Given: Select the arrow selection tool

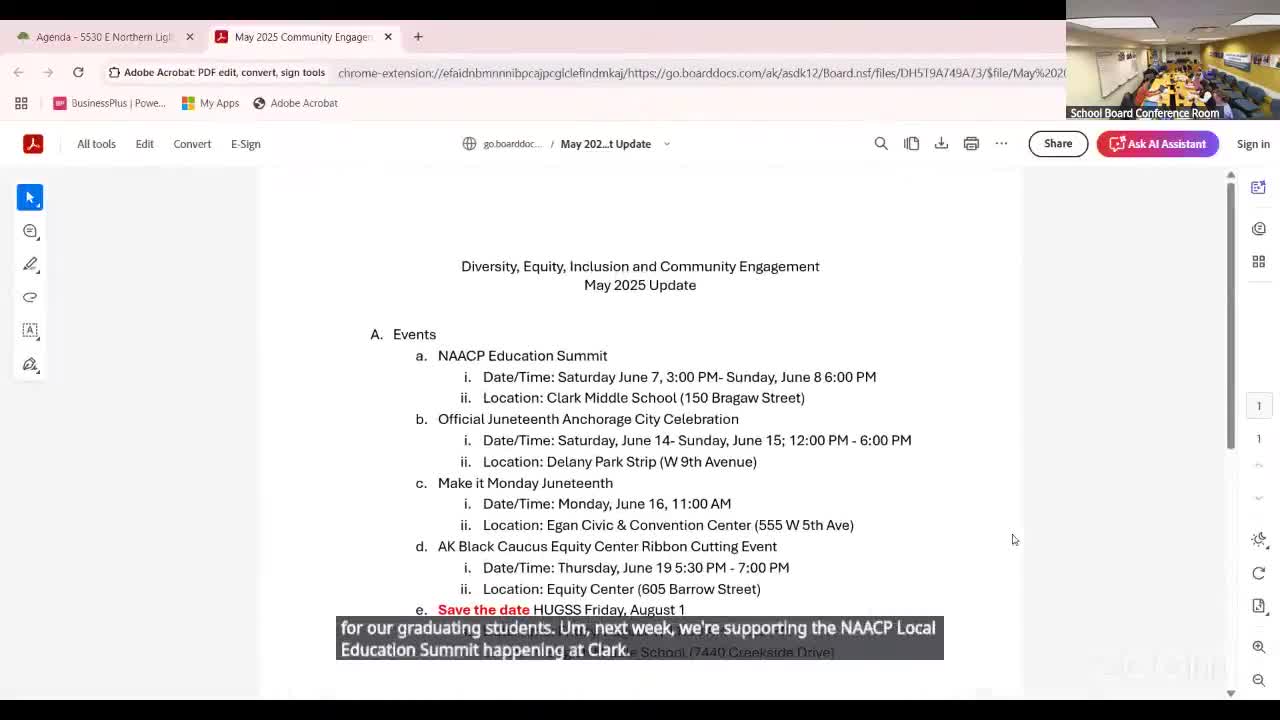Looking at the screenshot, I should (30, 198).
